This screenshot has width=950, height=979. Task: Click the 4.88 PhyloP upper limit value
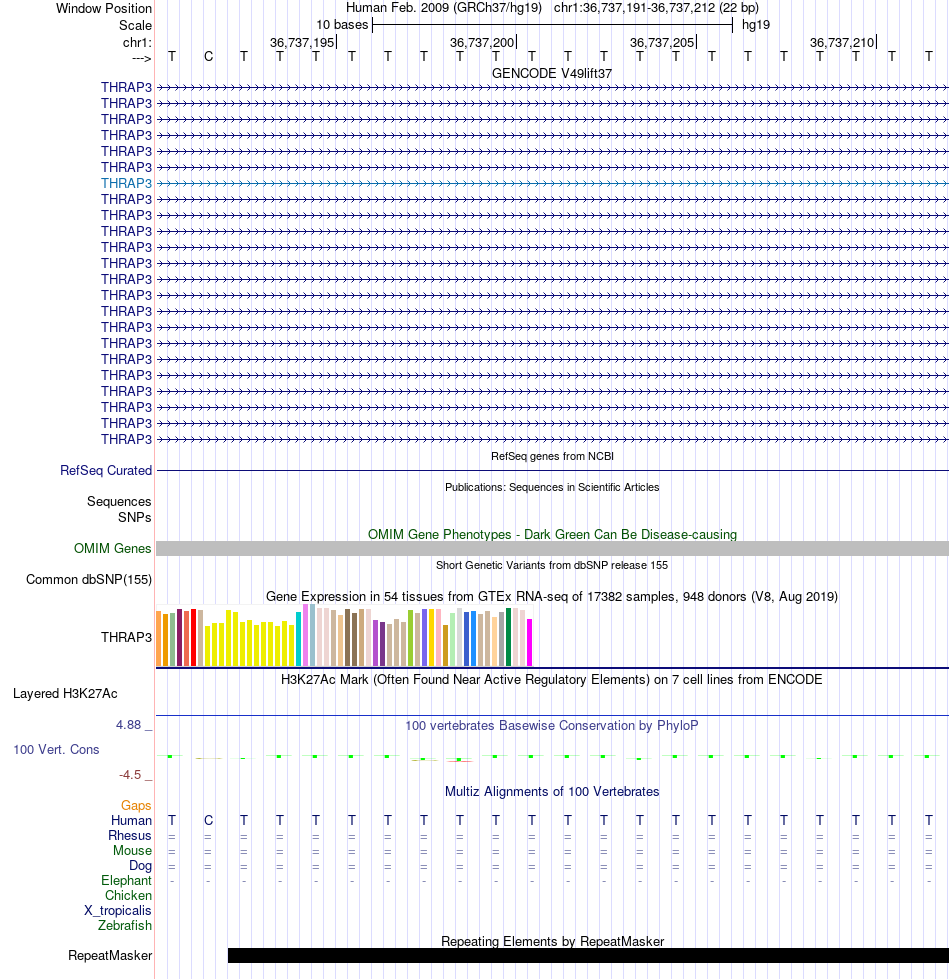(129, 725)
